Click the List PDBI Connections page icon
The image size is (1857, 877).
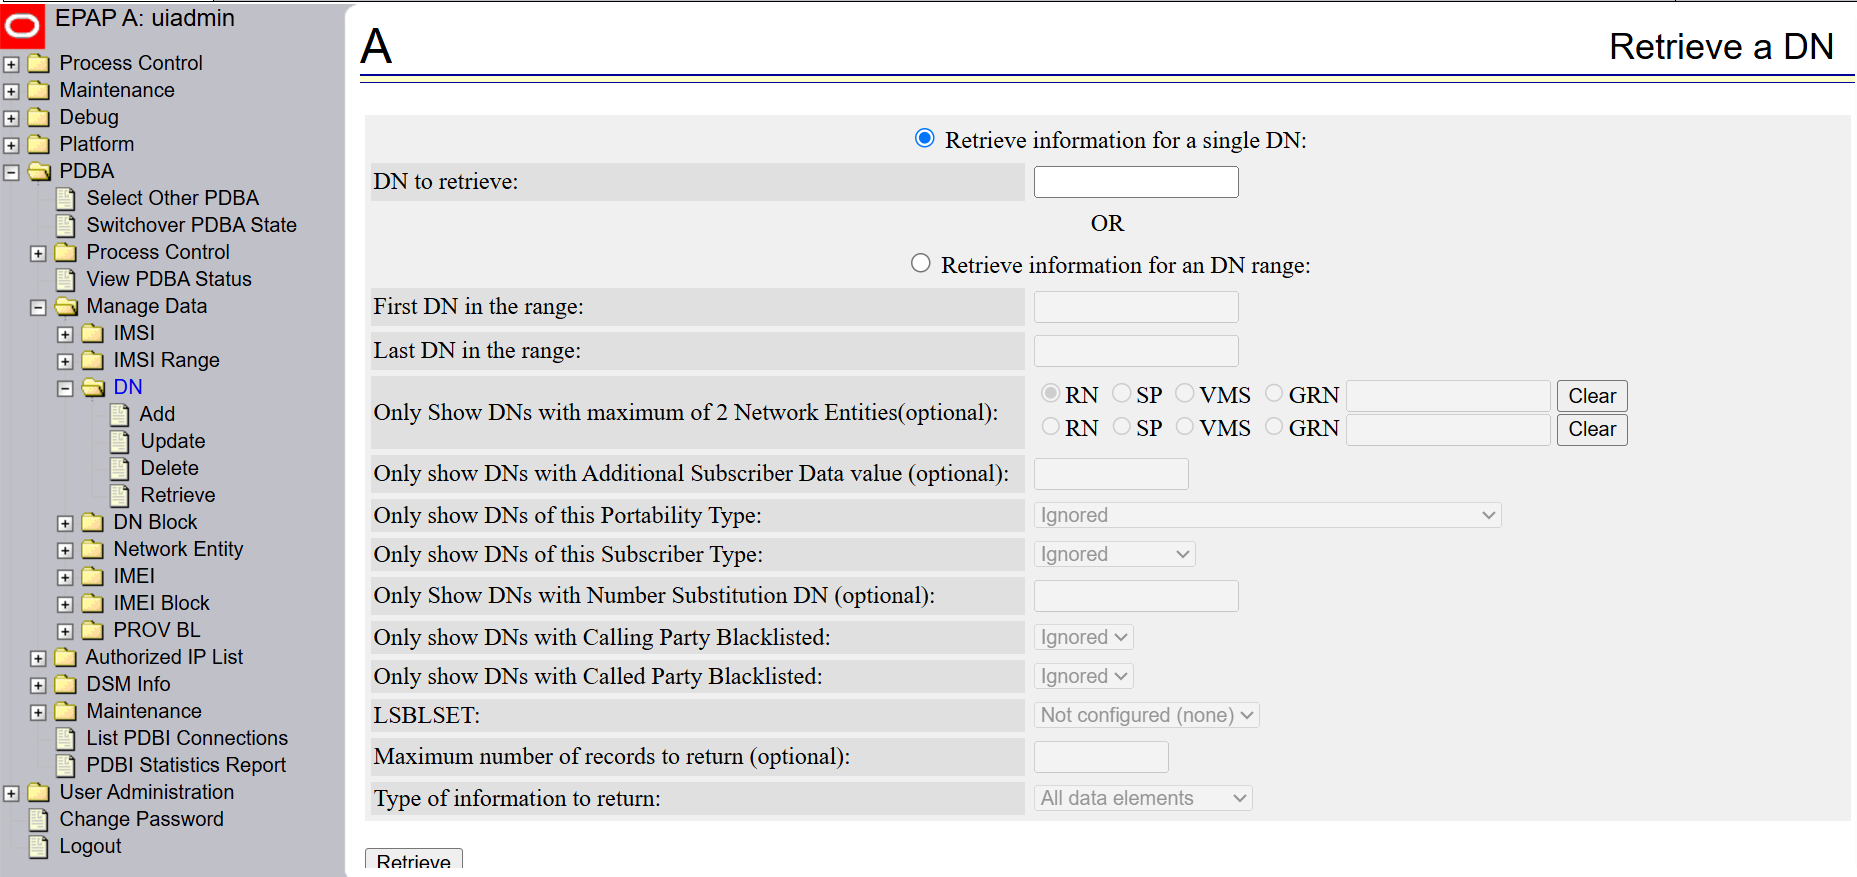click(66, 738)
